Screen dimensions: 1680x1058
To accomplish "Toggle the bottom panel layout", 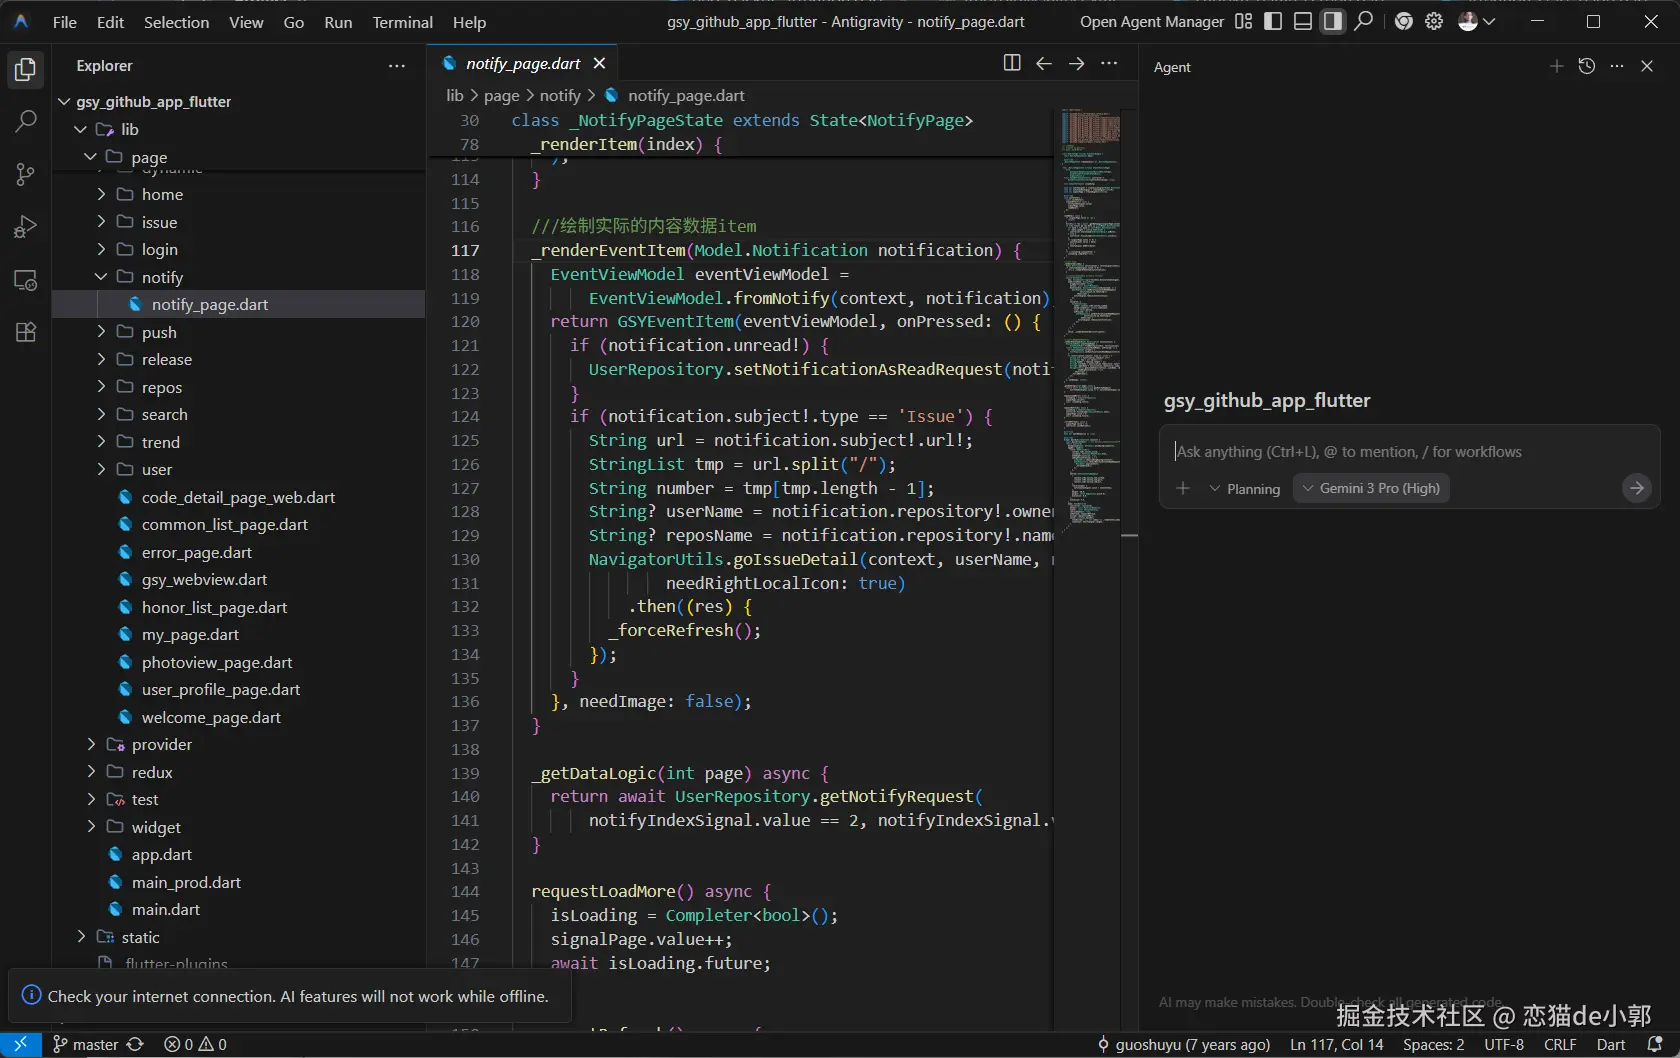I will tap(1303, 21).
